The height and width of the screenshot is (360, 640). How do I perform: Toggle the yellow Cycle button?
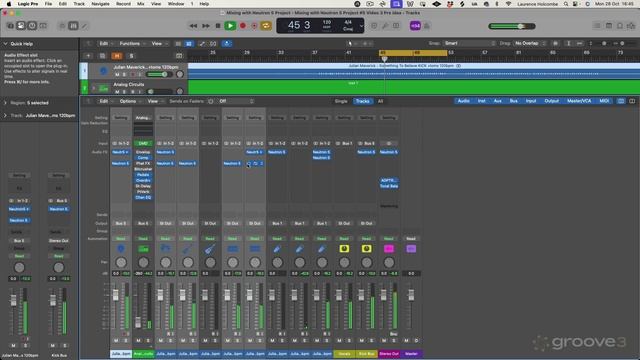266,26
